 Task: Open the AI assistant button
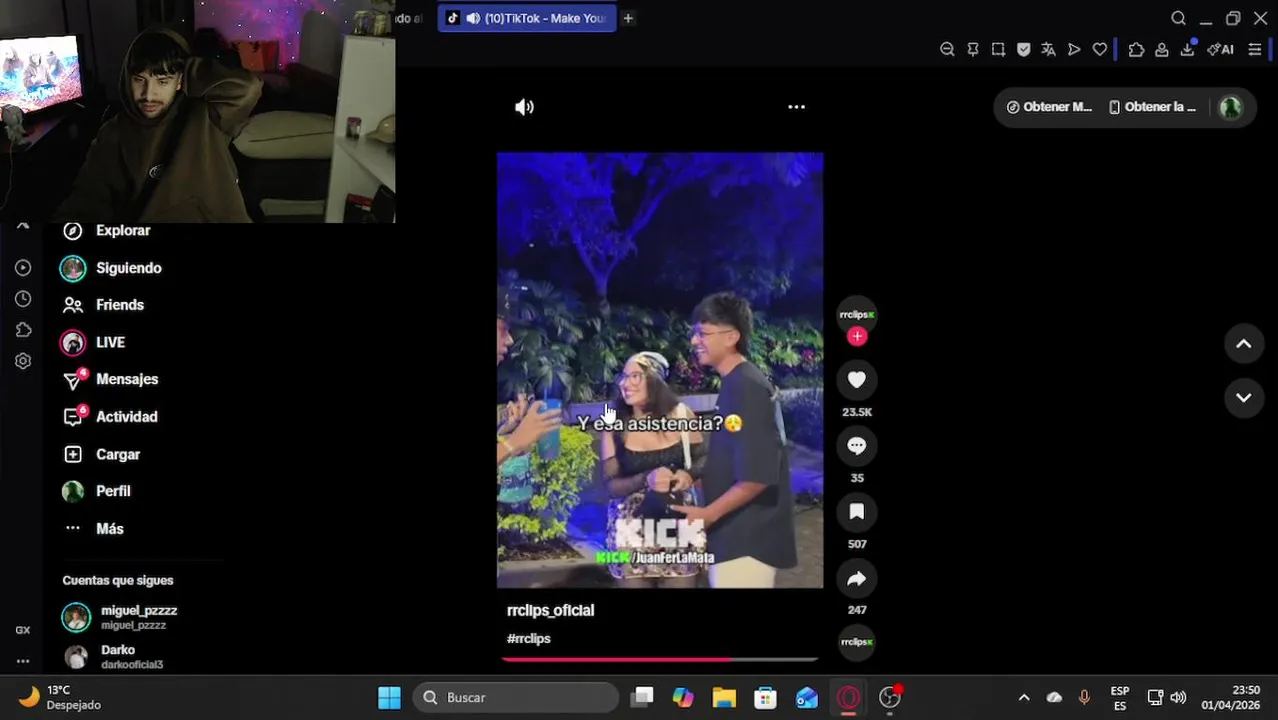point(1220,49)
